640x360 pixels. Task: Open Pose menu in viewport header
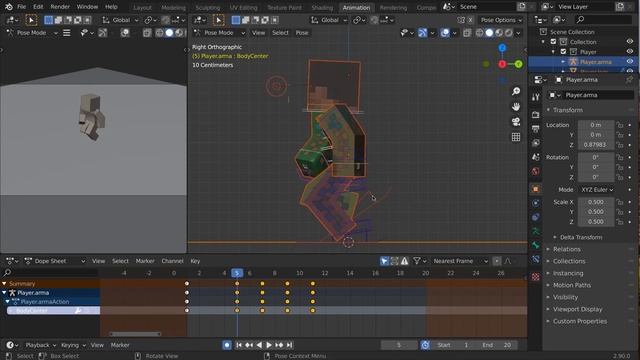coord(302,33)
